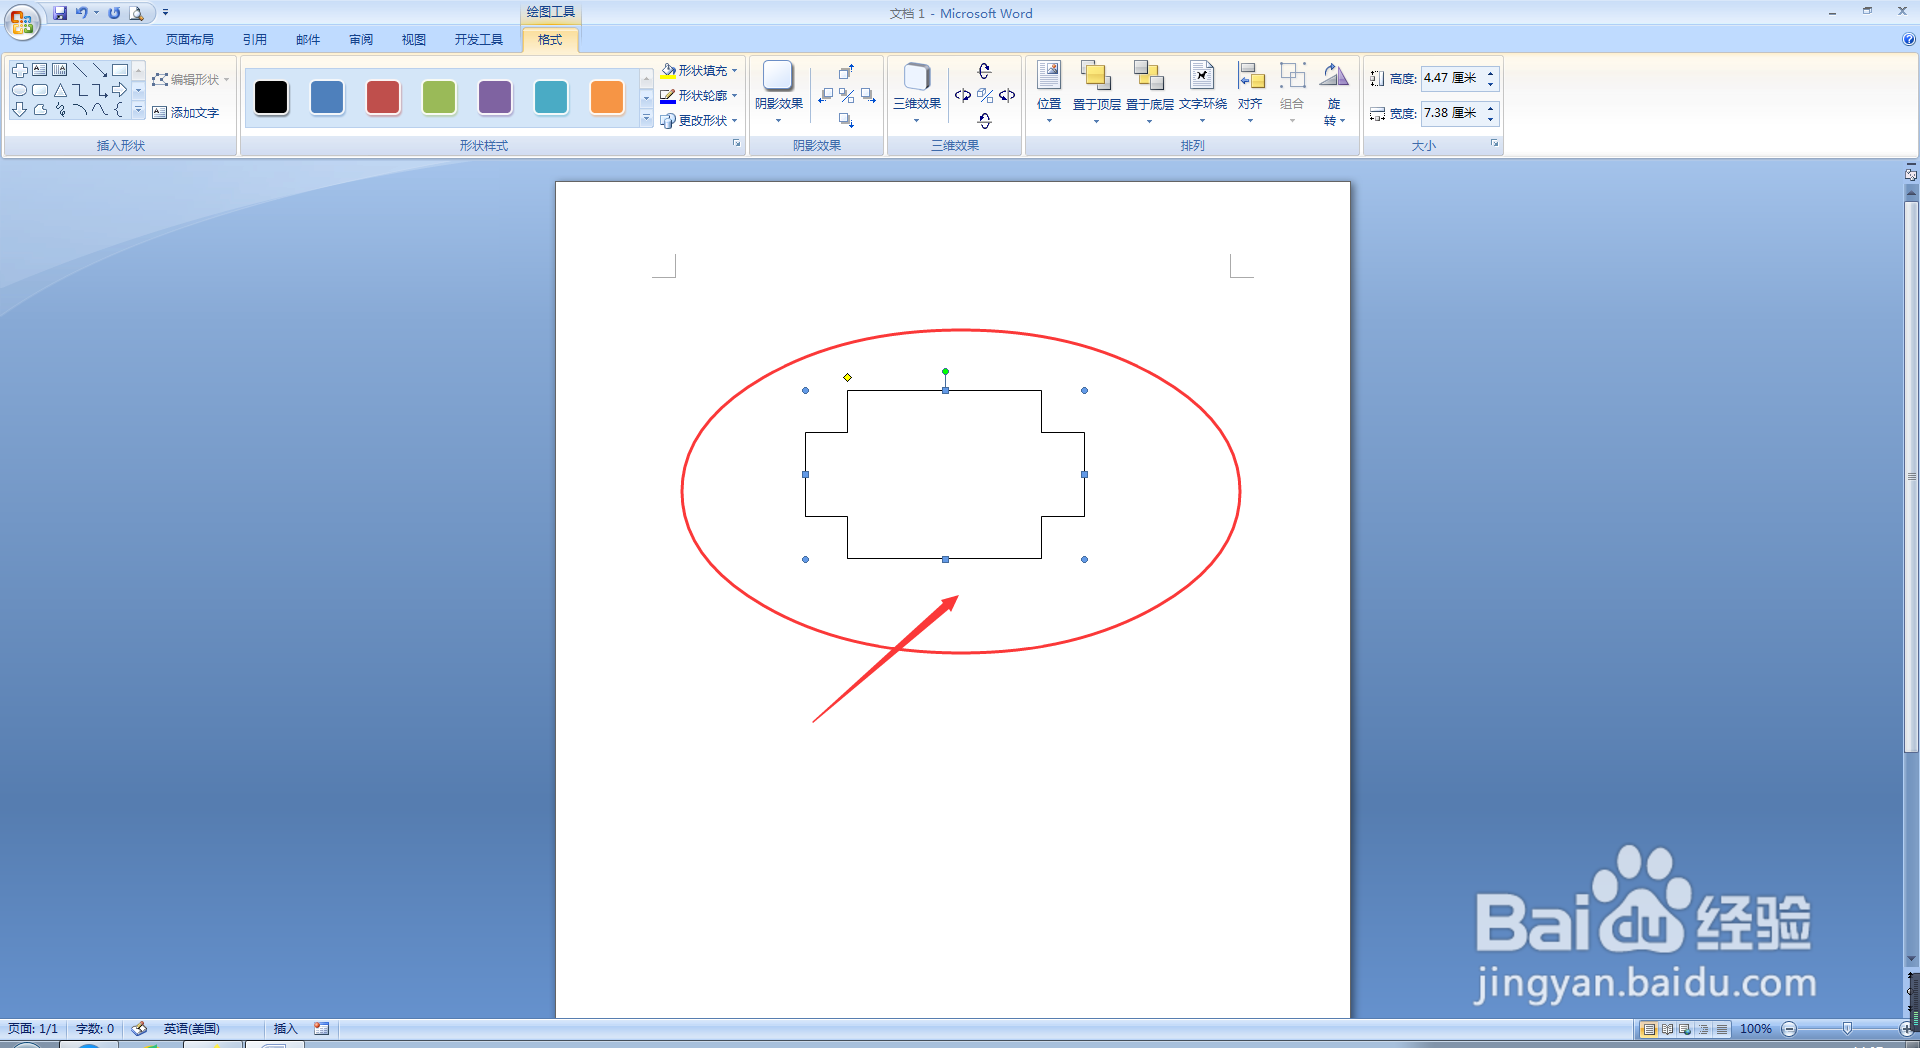Select the right block arrow shape

120,90
